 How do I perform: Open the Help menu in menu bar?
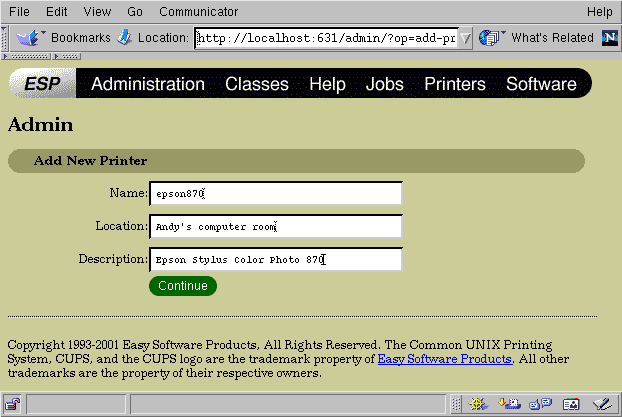599,12
